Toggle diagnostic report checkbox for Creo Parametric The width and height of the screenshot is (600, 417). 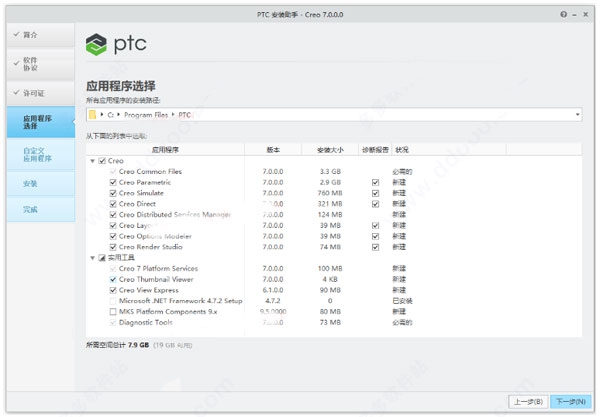375,182
